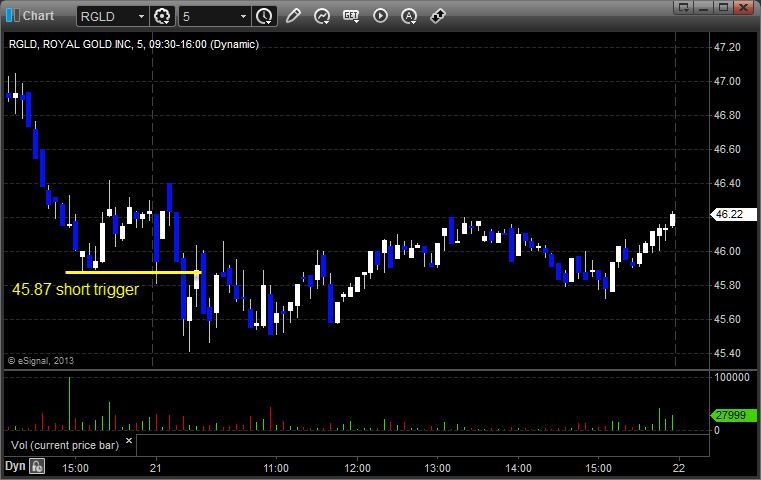
Task: Click the 13:00 time axis label
Action: point(437,468)
